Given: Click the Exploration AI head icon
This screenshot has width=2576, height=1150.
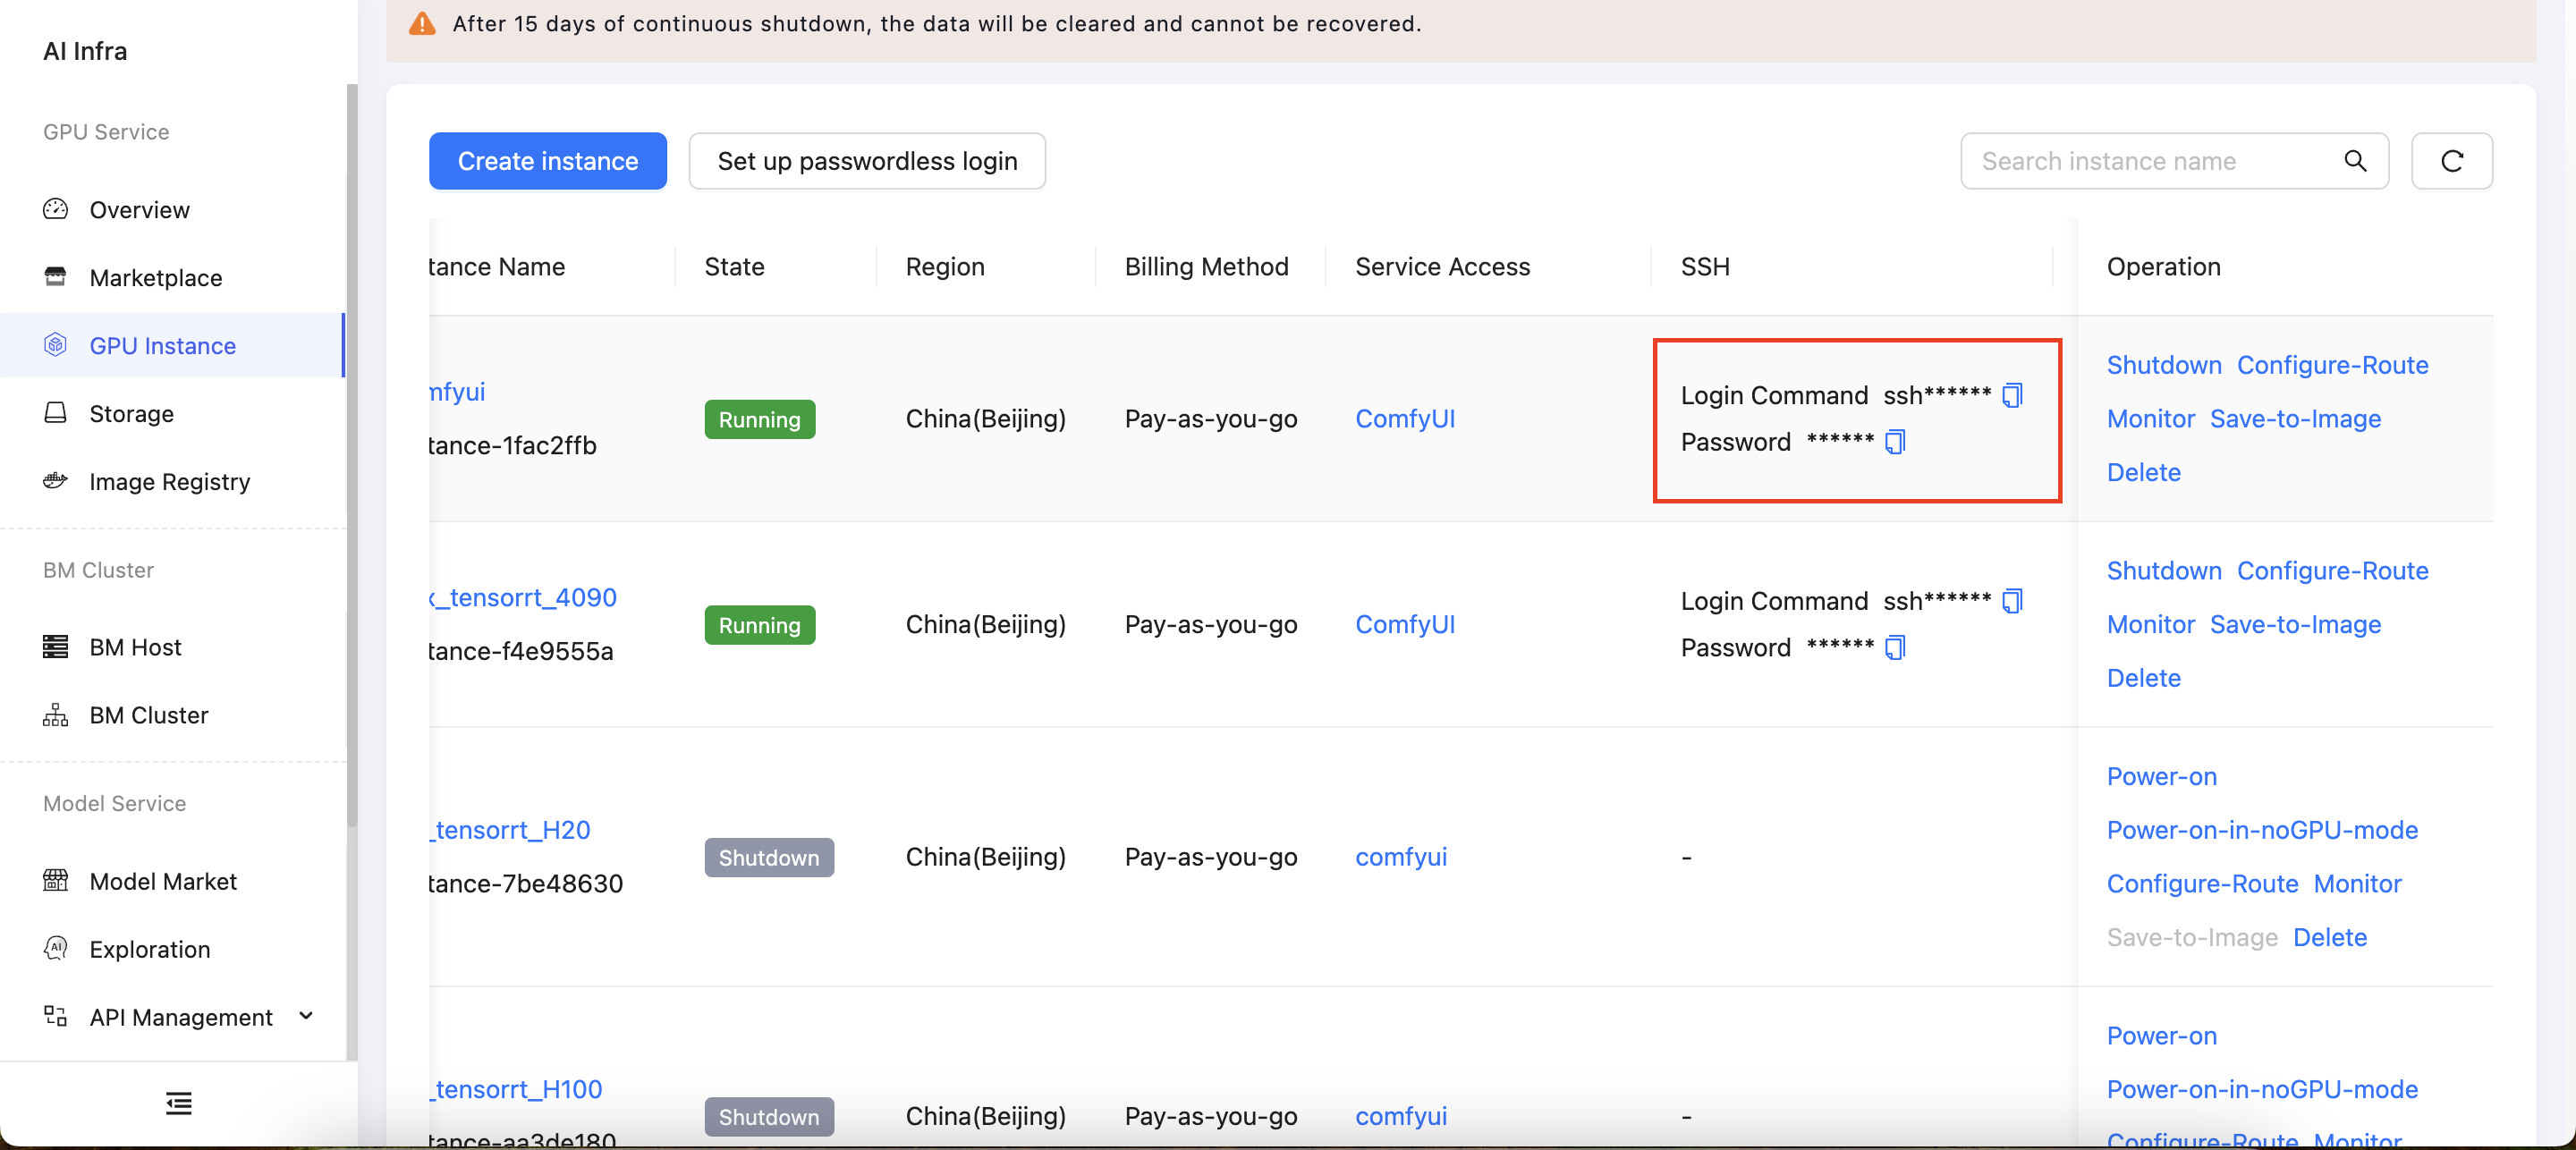Looking at the screenshot, I should click(56, 949).
